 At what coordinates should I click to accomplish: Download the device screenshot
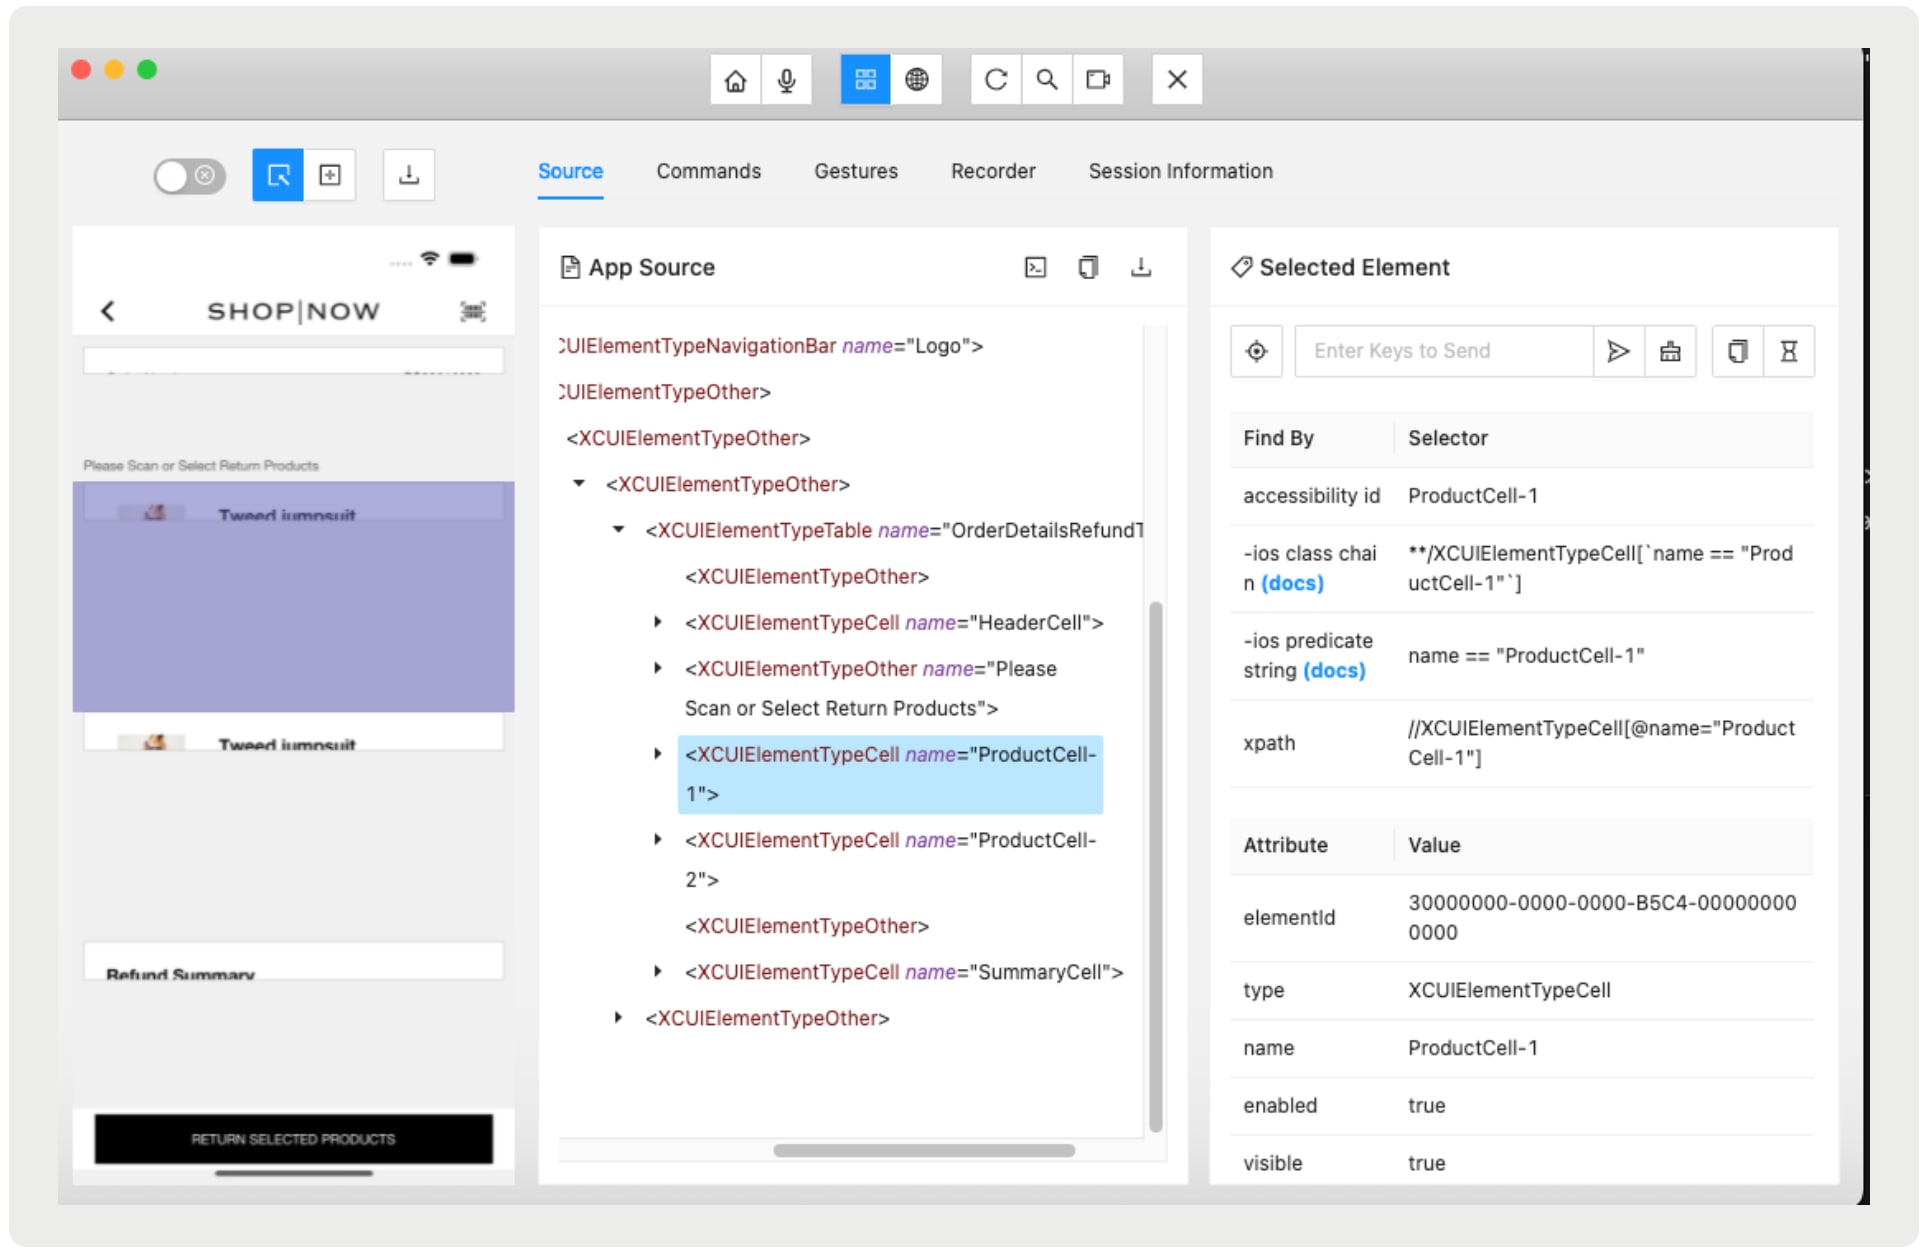tap(409, 174)
